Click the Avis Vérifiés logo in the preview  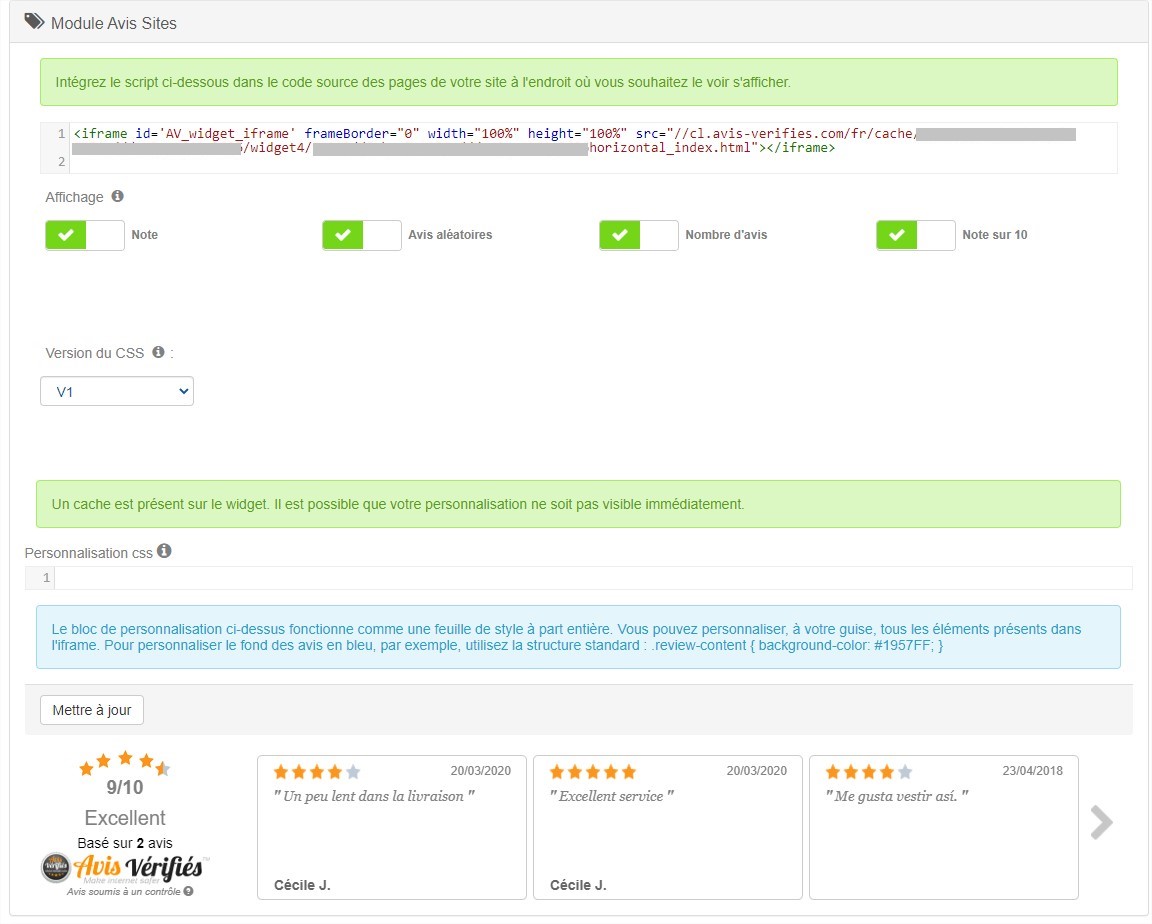(x=125, y=869)
